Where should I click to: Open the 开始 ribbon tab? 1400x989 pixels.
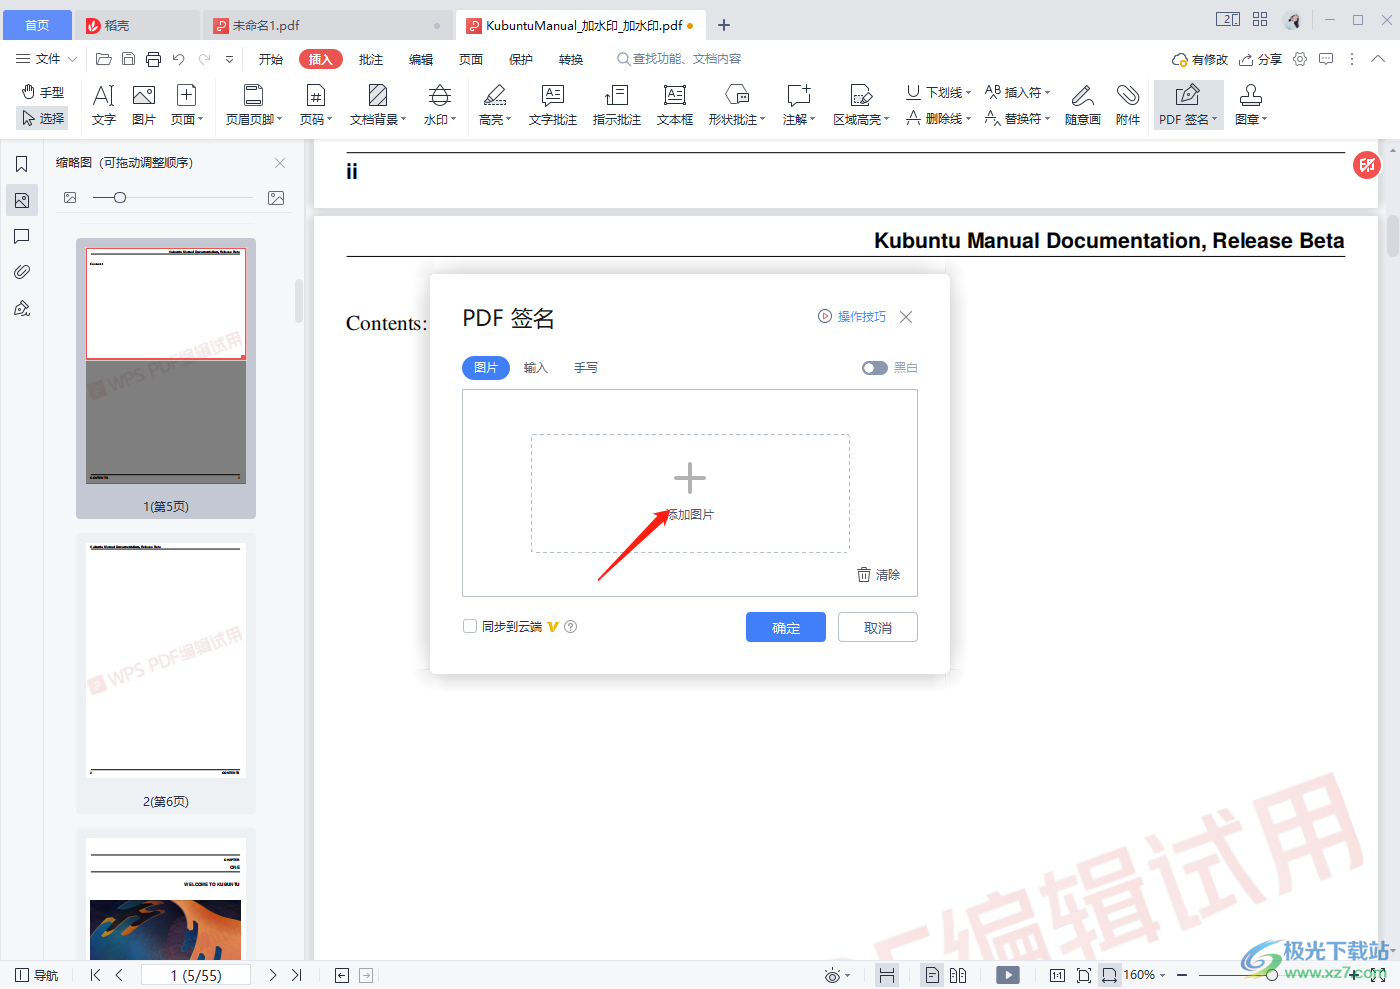pyautogui.click(x=271, y=59)
